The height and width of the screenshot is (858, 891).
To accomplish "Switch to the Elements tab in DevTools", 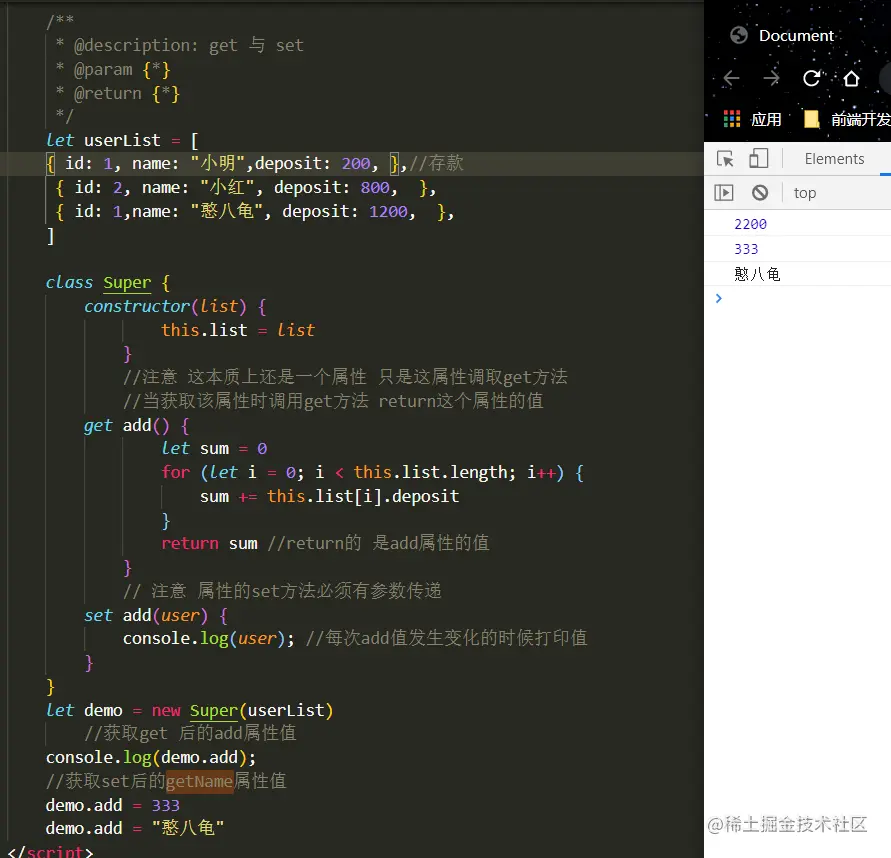I will [834, 158].
